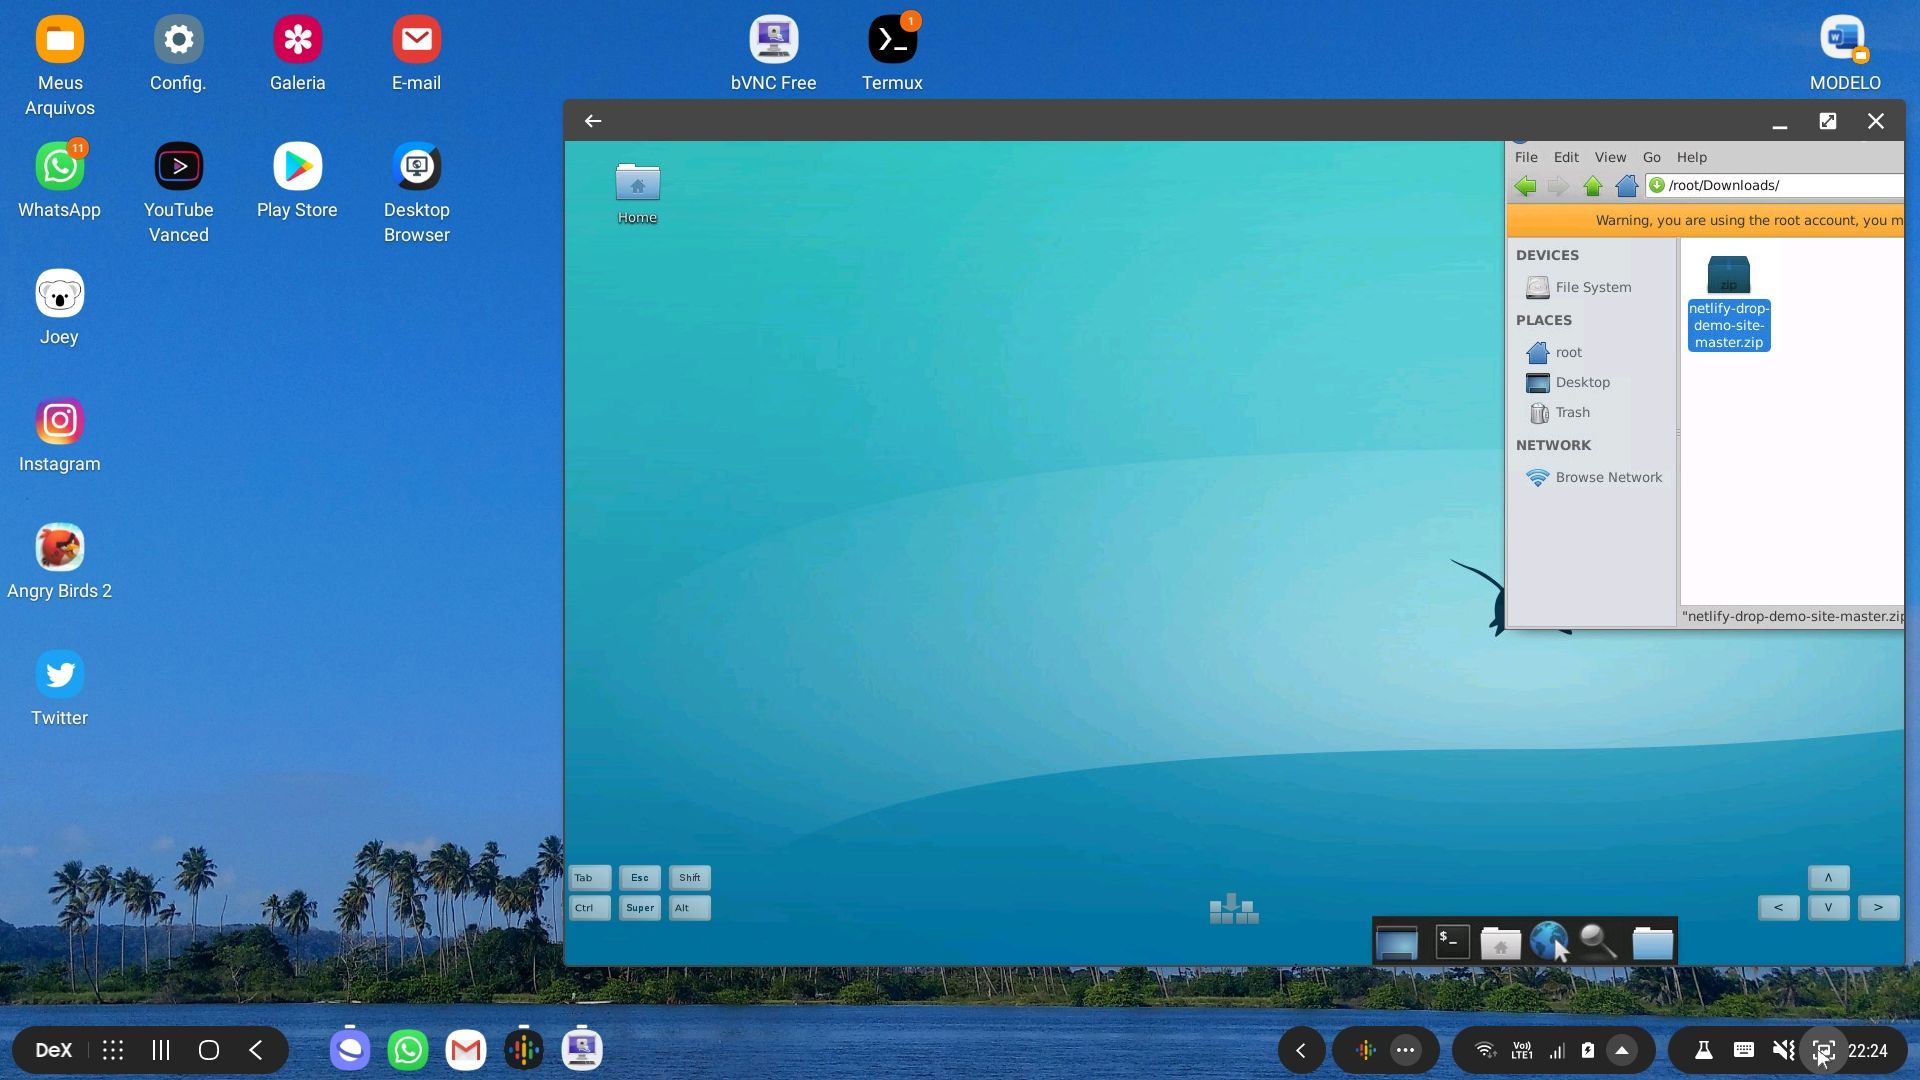
Task: Toggle the Shift modifier key
Action: [x=690, y=878]
